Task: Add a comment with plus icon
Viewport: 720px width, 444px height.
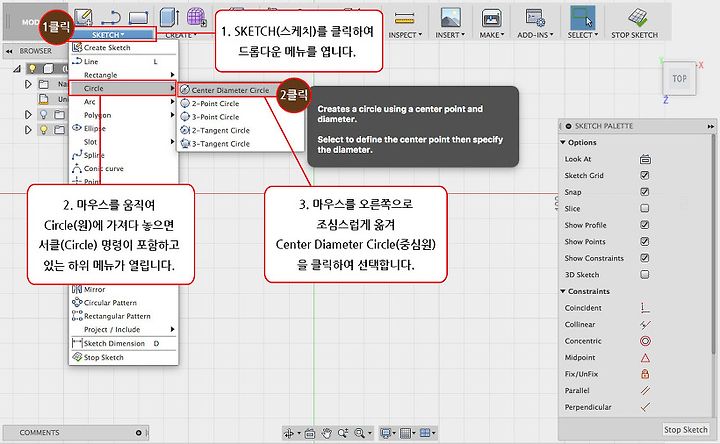Action: 139,433
